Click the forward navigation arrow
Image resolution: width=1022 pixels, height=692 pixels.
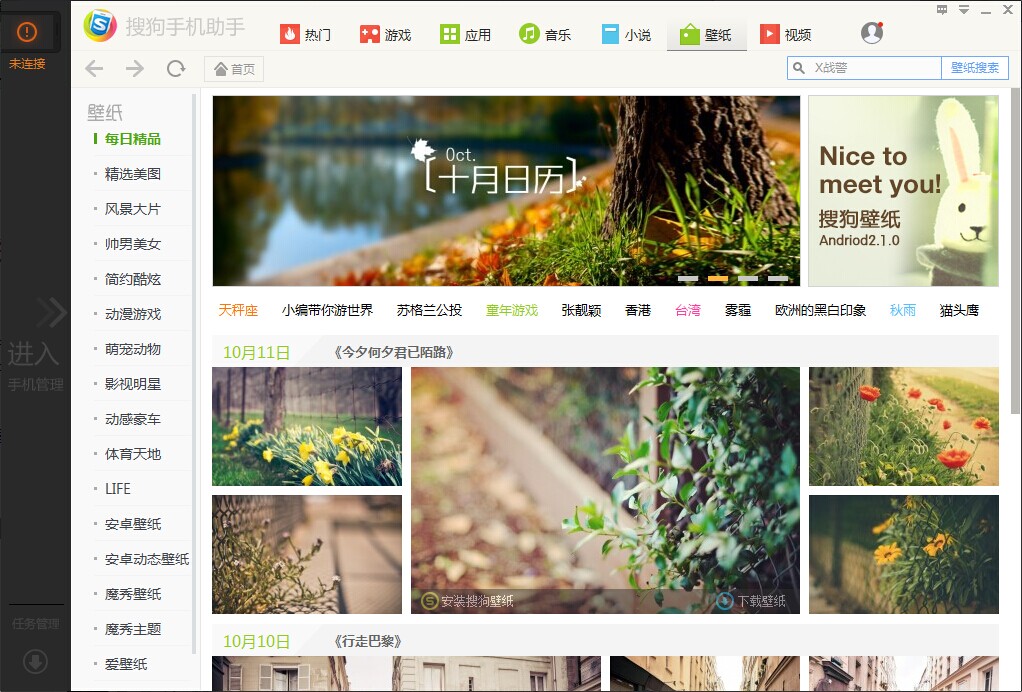coord(133,69)
